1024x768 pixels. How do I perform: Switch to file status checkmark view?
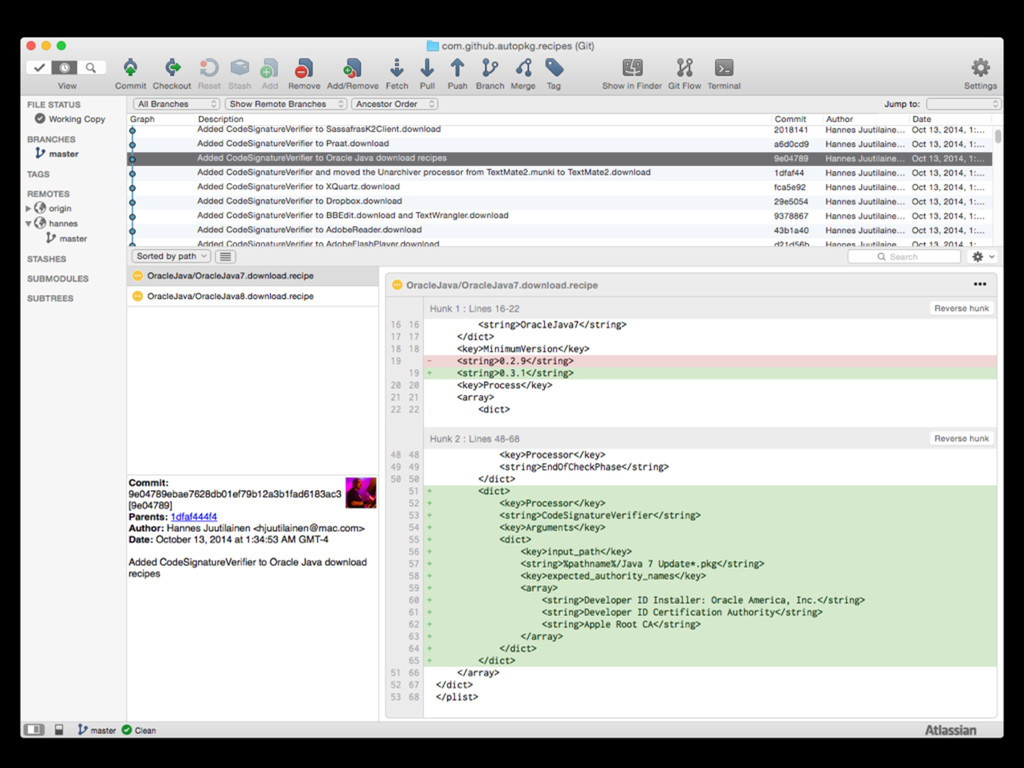coord(40,68)
